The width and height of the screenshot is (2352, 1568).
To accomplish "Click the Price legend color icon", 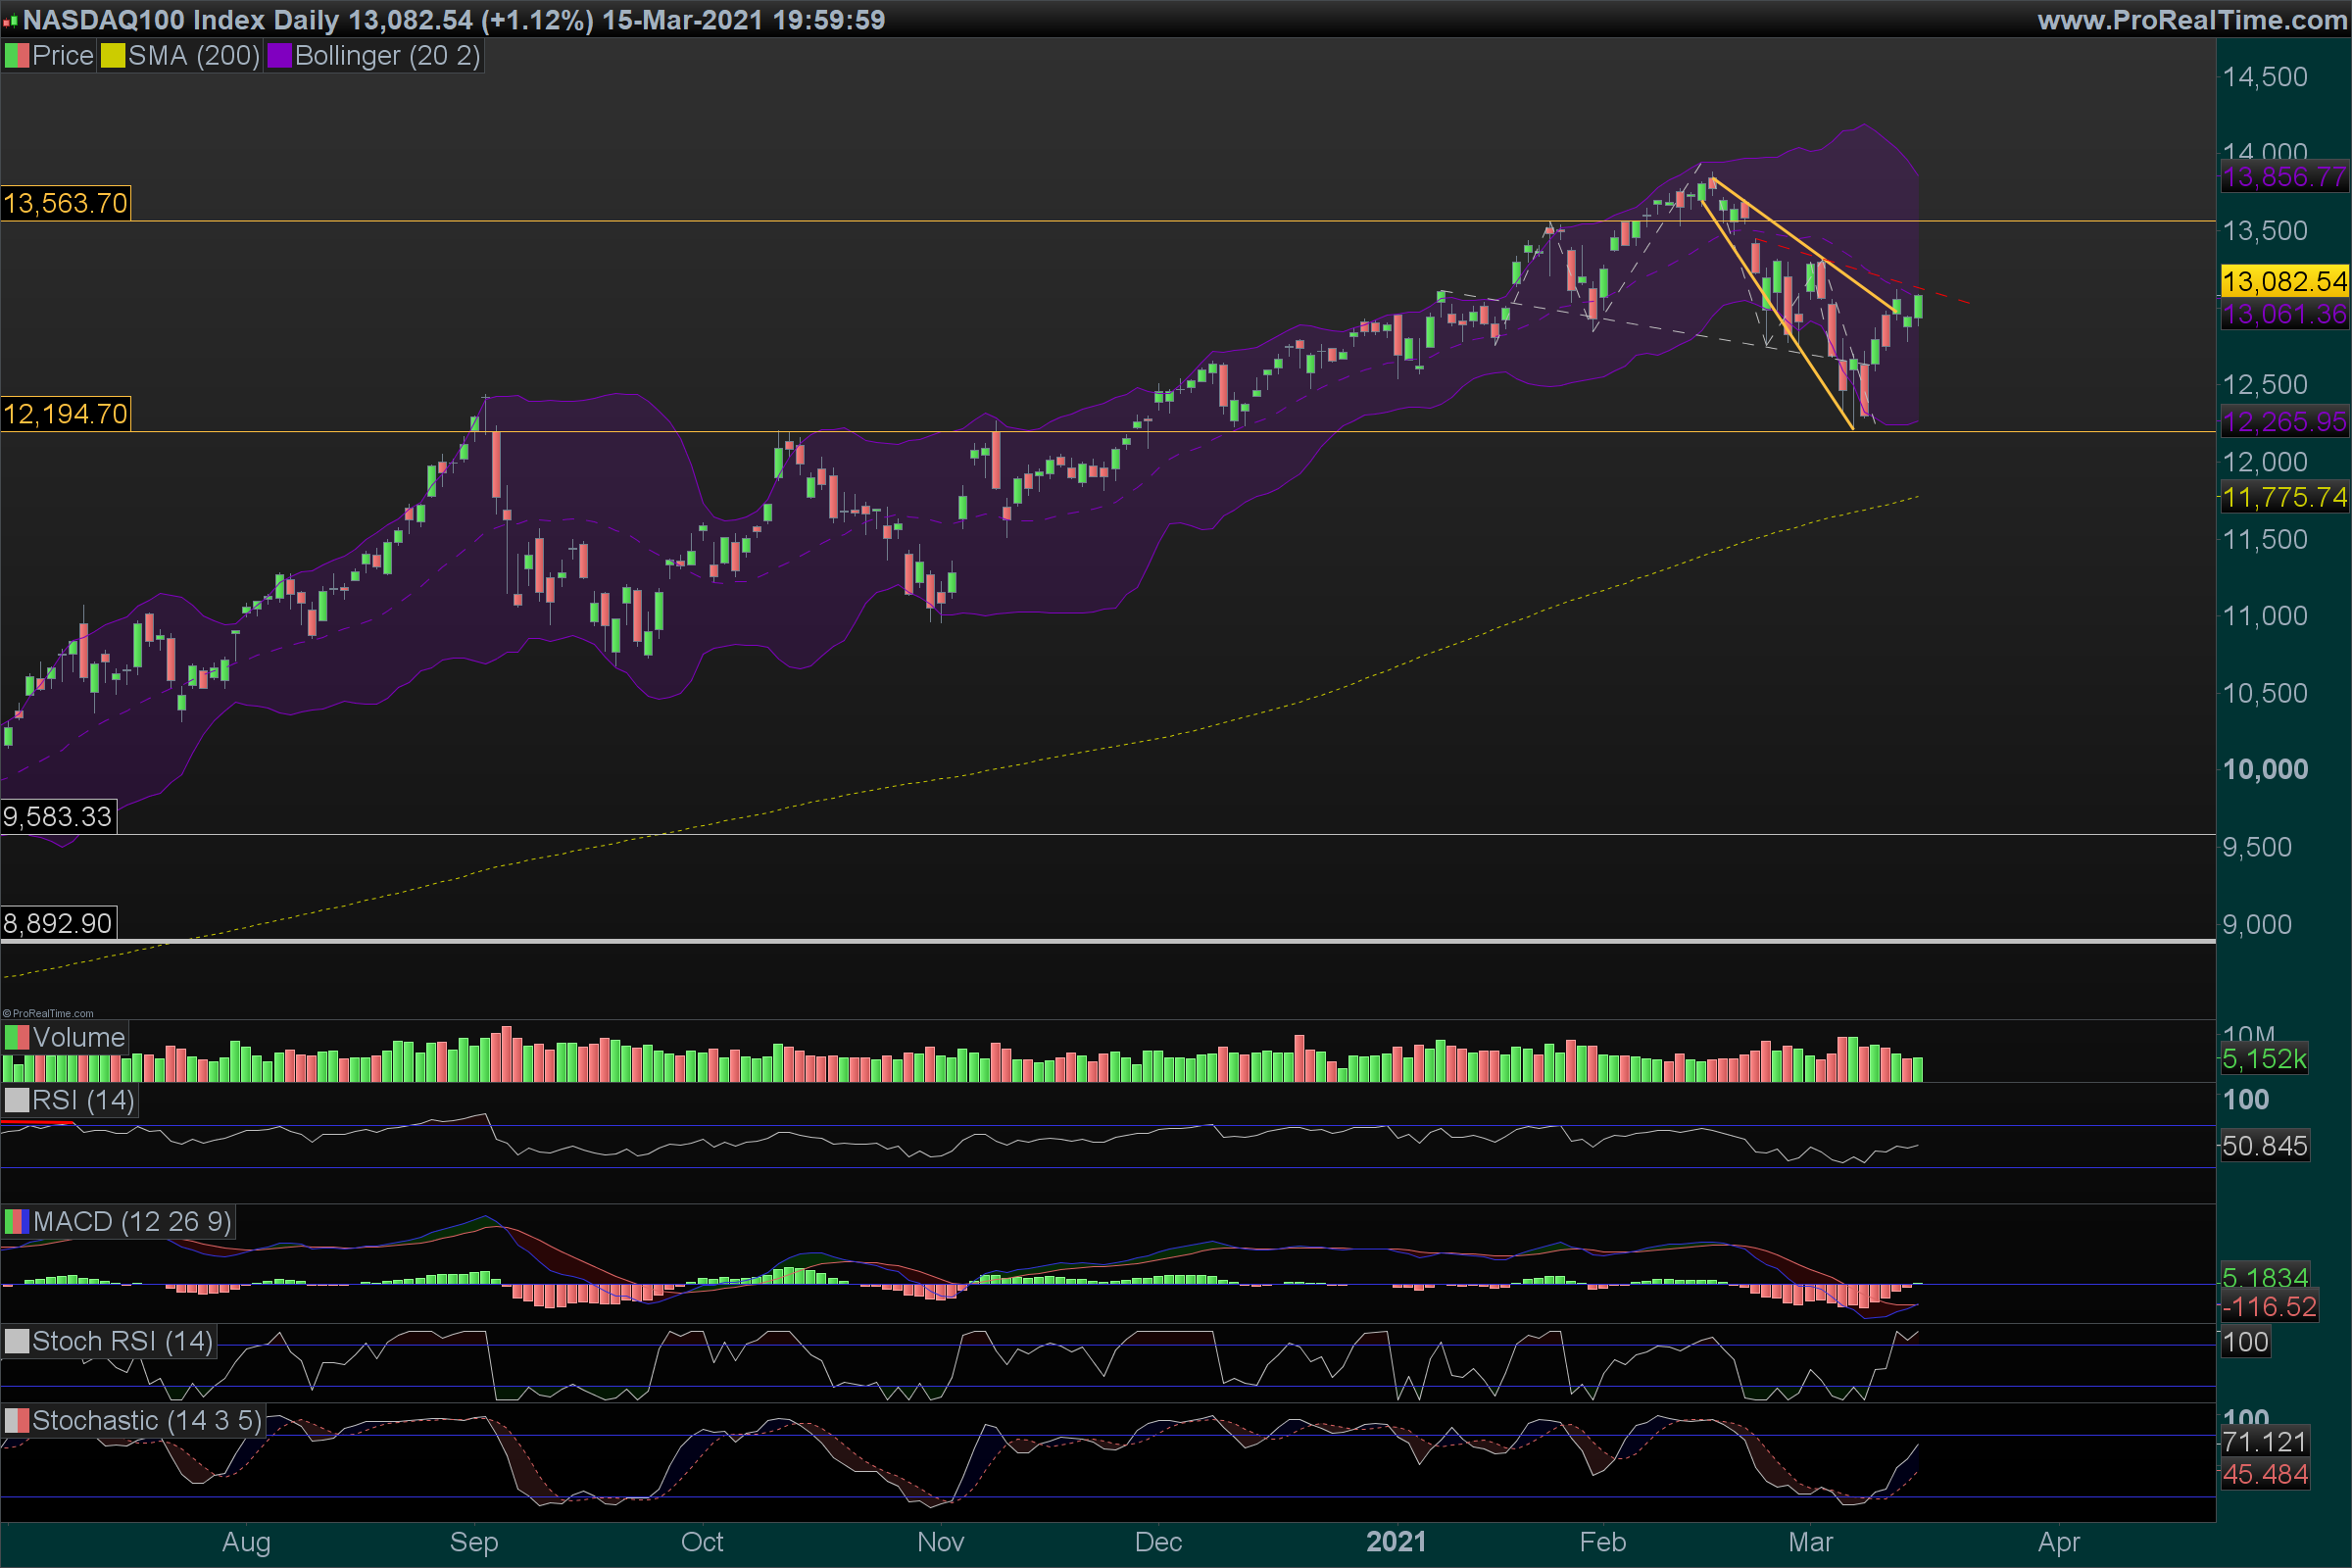I will coord(16,56).
